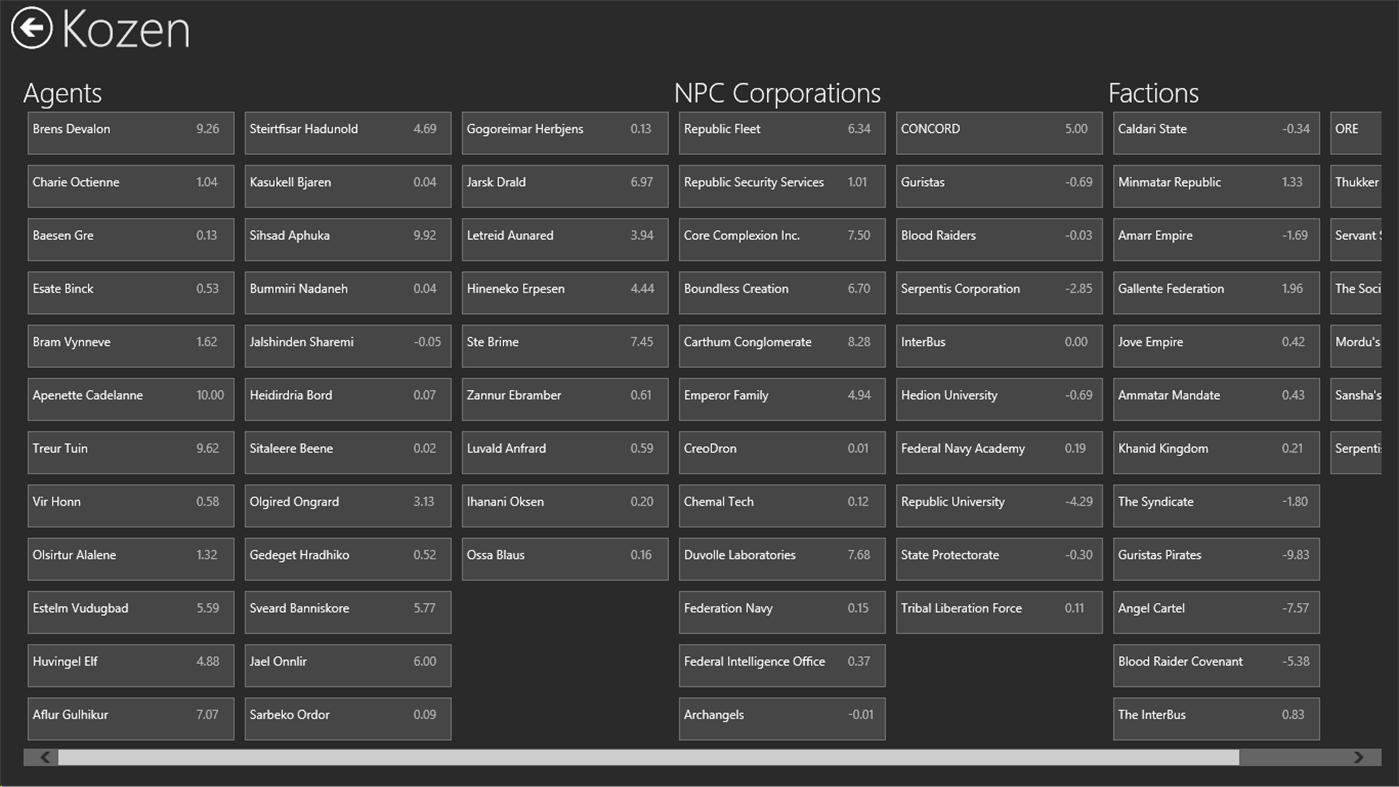This screenshot has height=787, width=1399.
Task: Select agent Treur Tuin
Action: [x=131, y=452]
